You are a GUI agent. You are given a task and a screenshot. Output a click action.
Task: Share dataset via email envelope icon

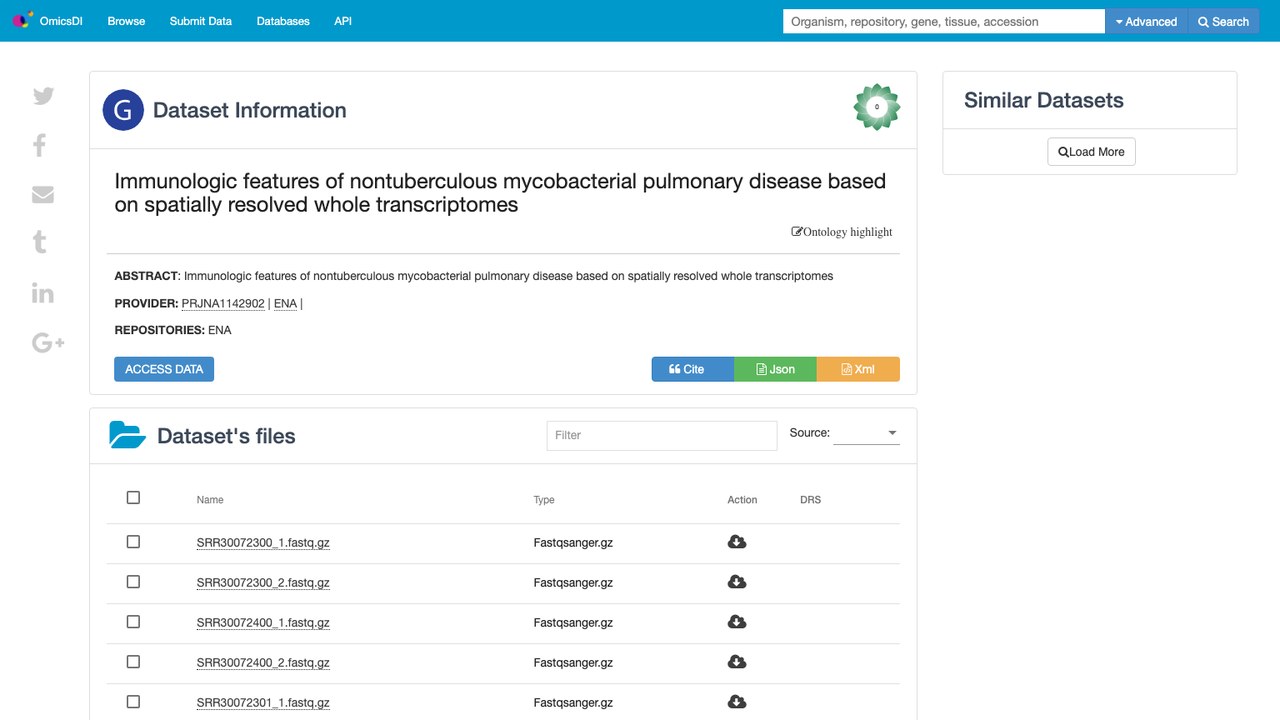tap(43, 195)
